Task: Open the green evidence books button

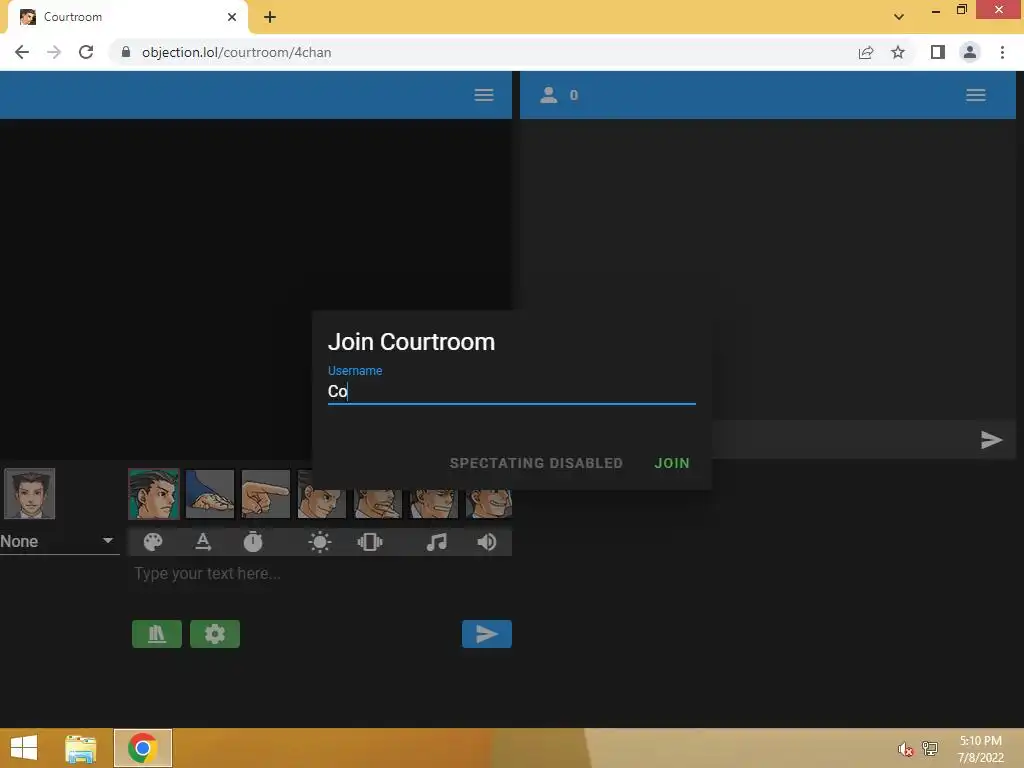Action: 157,634
